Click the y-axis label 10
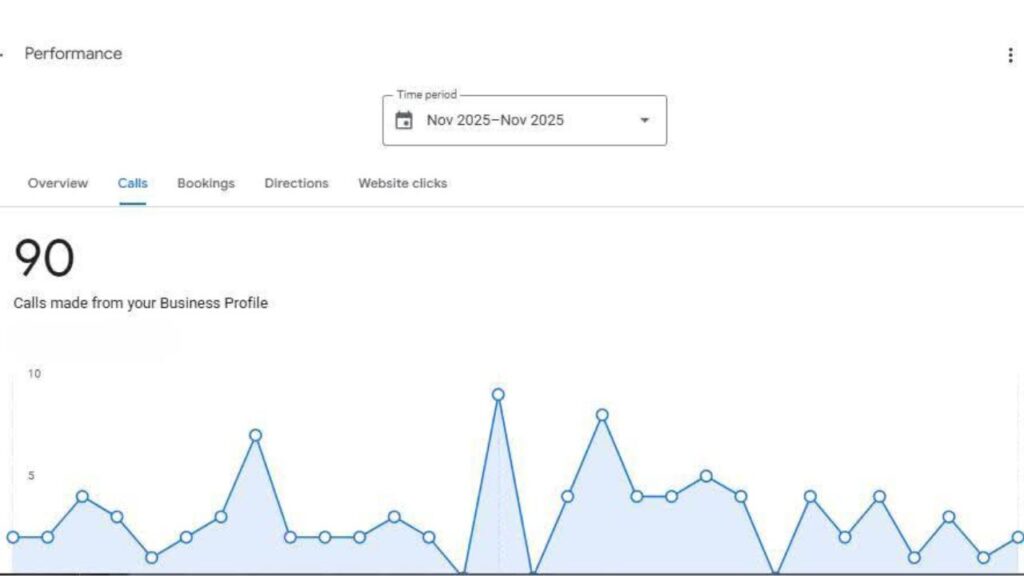Image resolution: width=1024 pixels, height=576 pixels. point(34,374)
